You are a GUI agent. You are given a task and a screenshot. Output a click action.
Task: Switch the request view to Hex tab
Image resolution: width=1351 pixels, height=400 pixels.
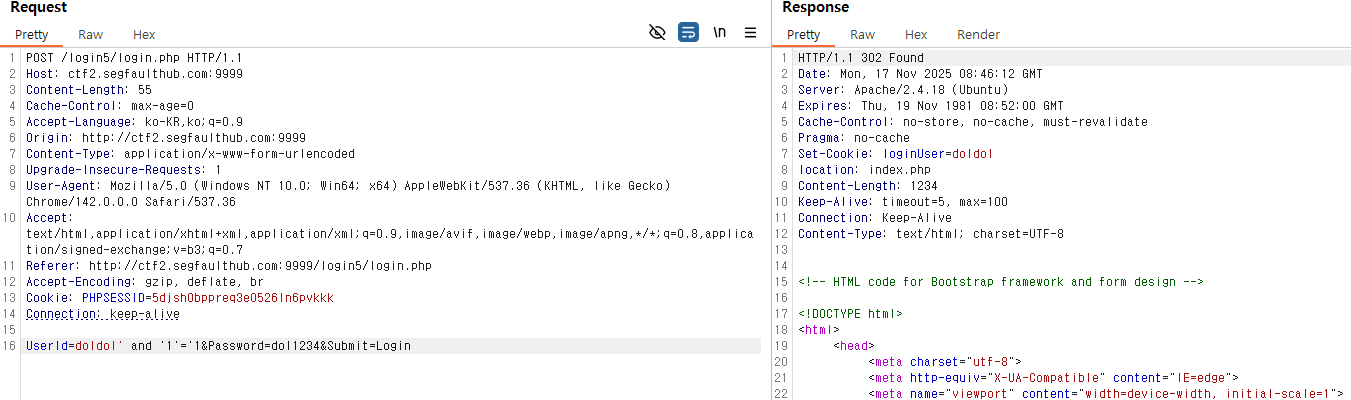pos(144,35)
